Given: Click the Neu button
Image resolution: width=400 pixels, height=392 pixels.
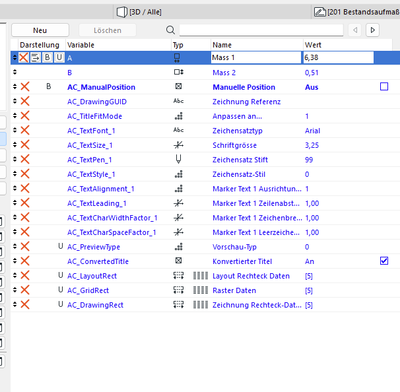Looking at the screenshot, I should [x=40, y=30].
